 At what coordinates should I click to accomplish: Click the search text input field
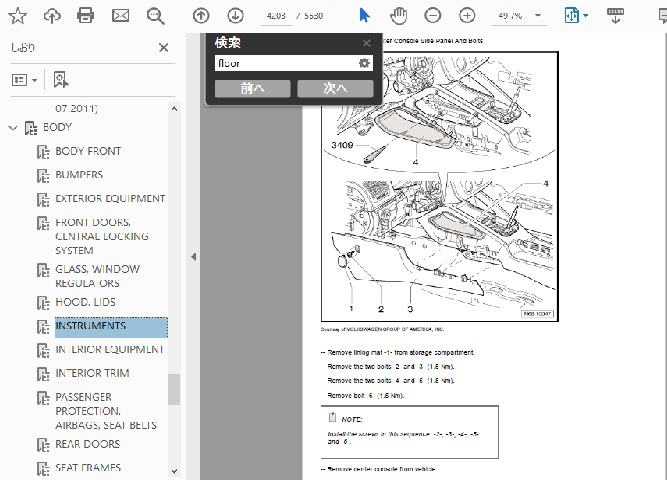pos(285,63)
